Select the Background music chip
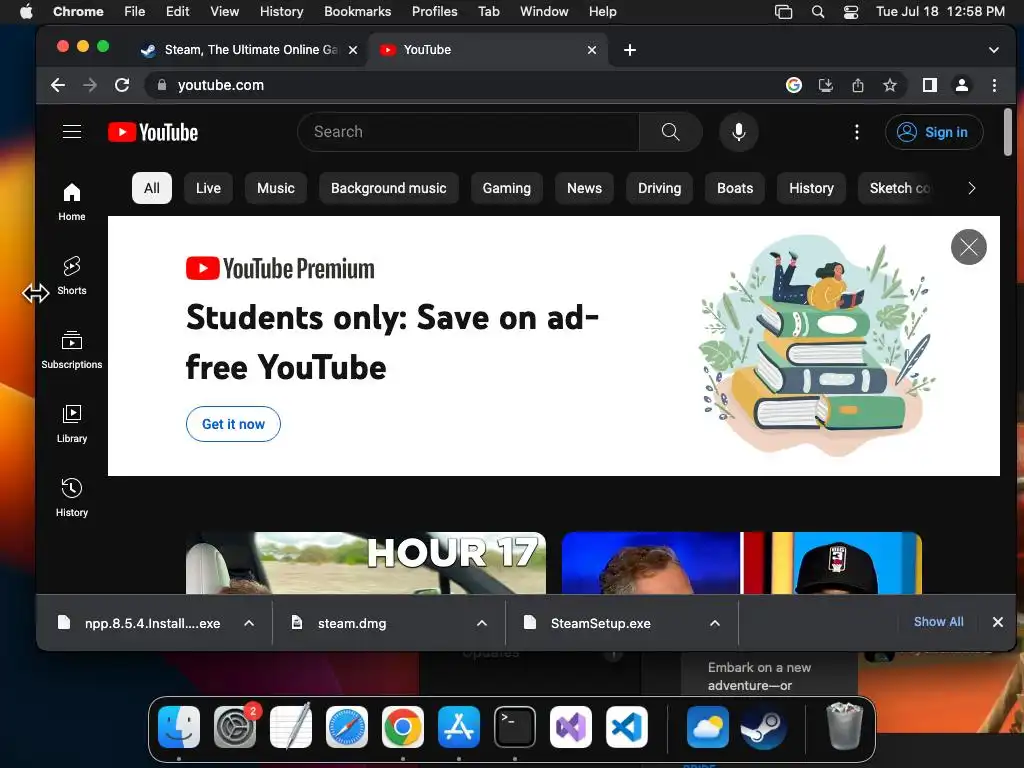 coord(389,188)
